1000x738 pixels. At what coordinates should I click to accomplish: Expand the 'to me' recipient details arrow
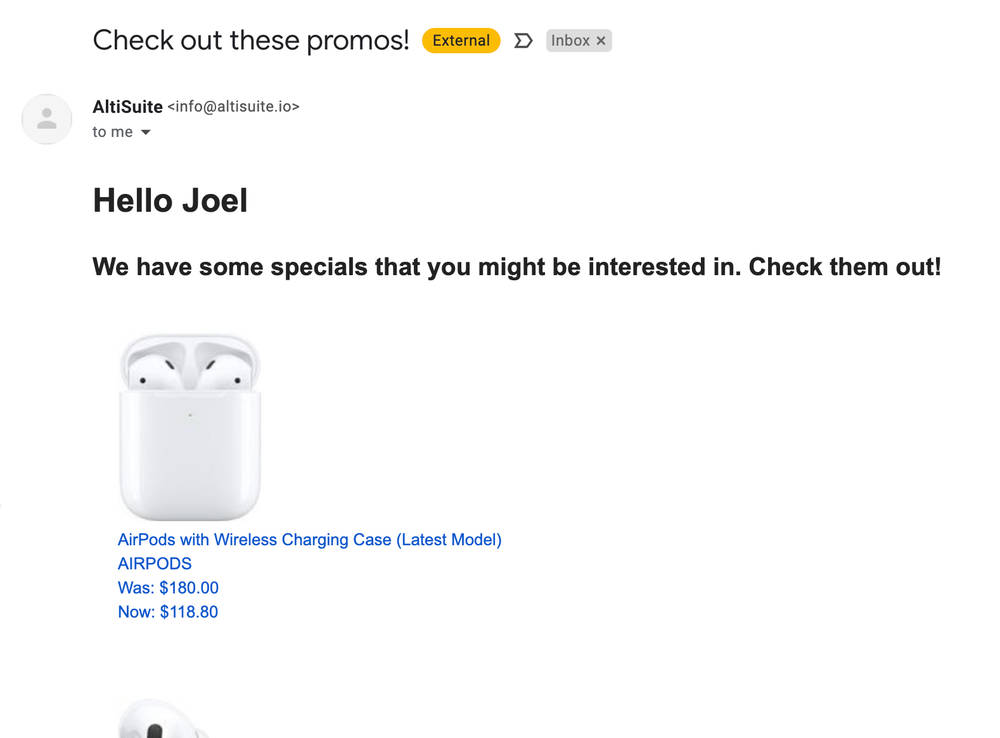tap(146, 132)
